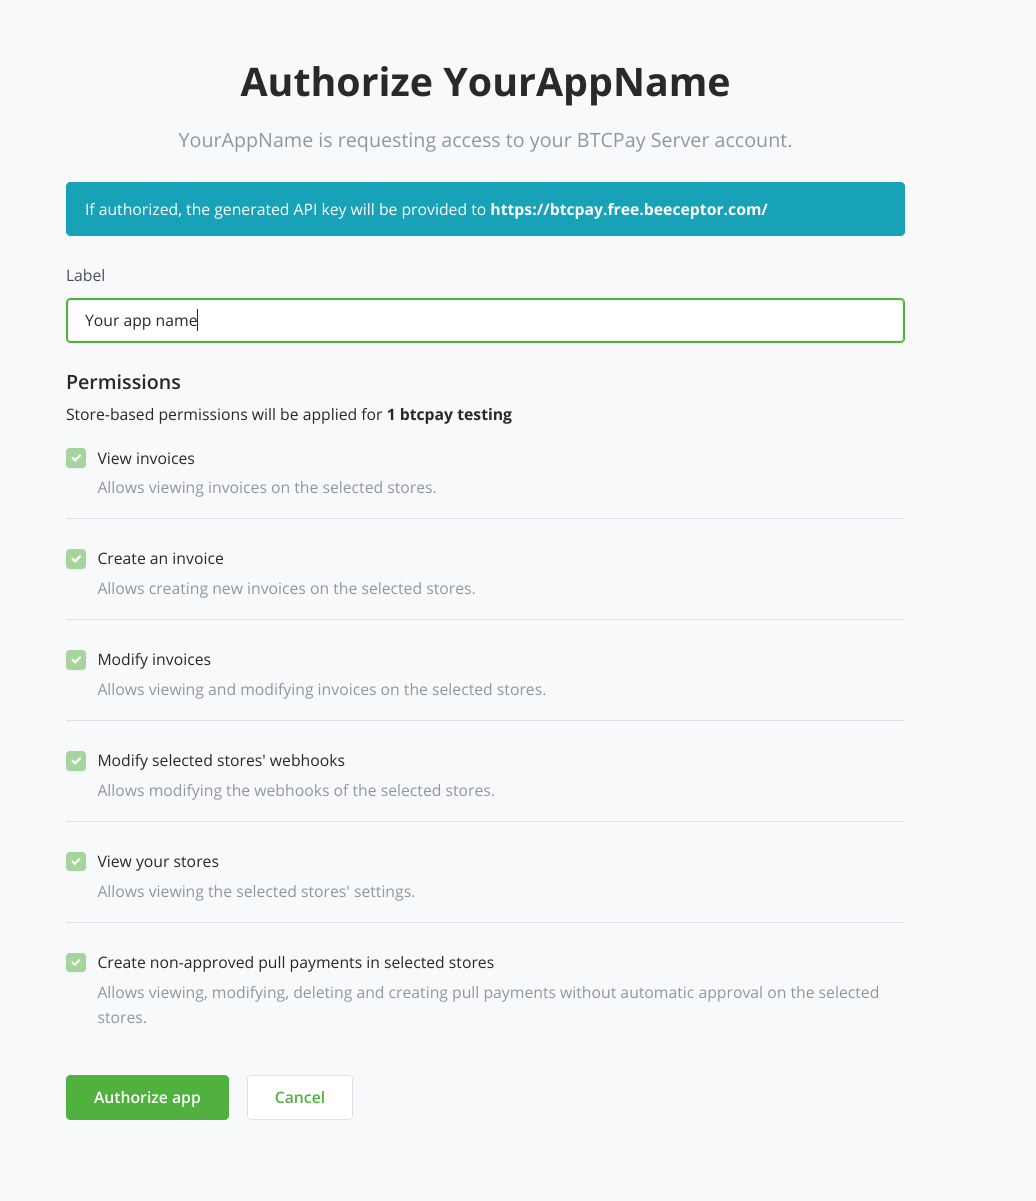
Task: Click the "Modify invoices" permission label
Action: click(x=154, y=659)
